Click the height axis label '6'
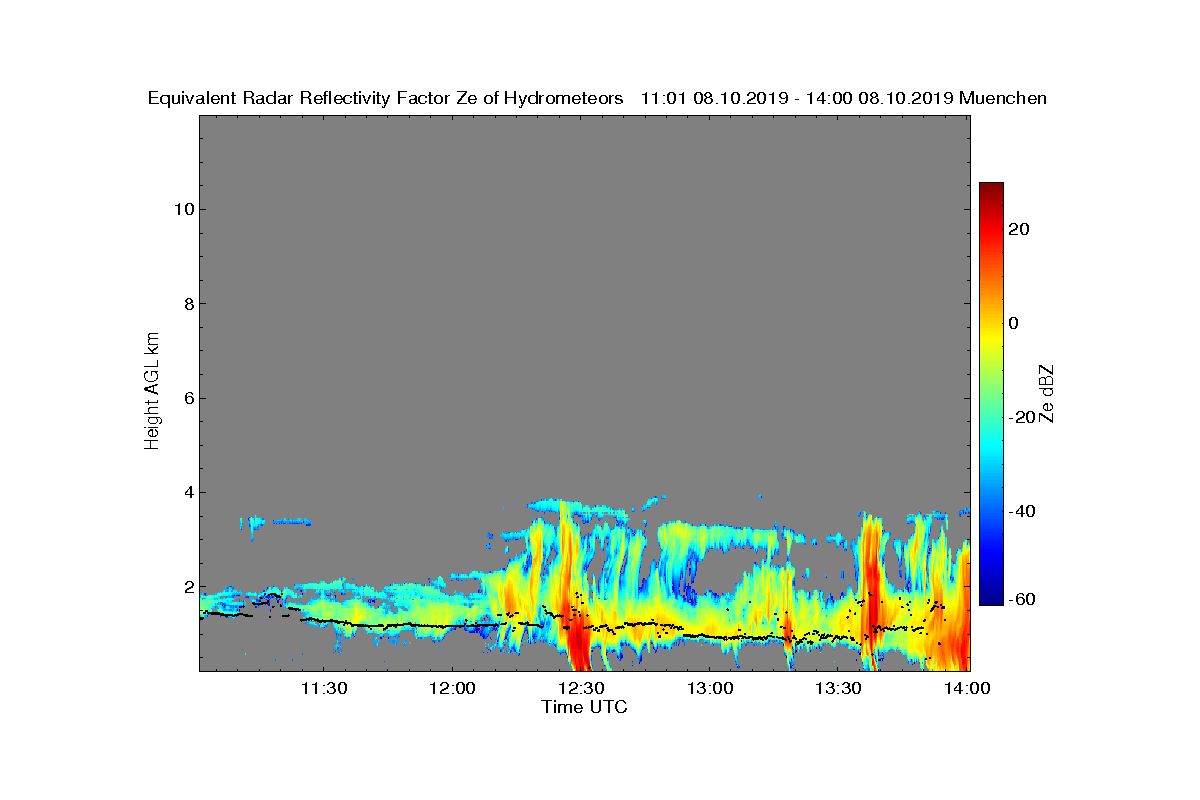Image resolution: width=1200 pixels, height=800 pixels. [187, 398]
